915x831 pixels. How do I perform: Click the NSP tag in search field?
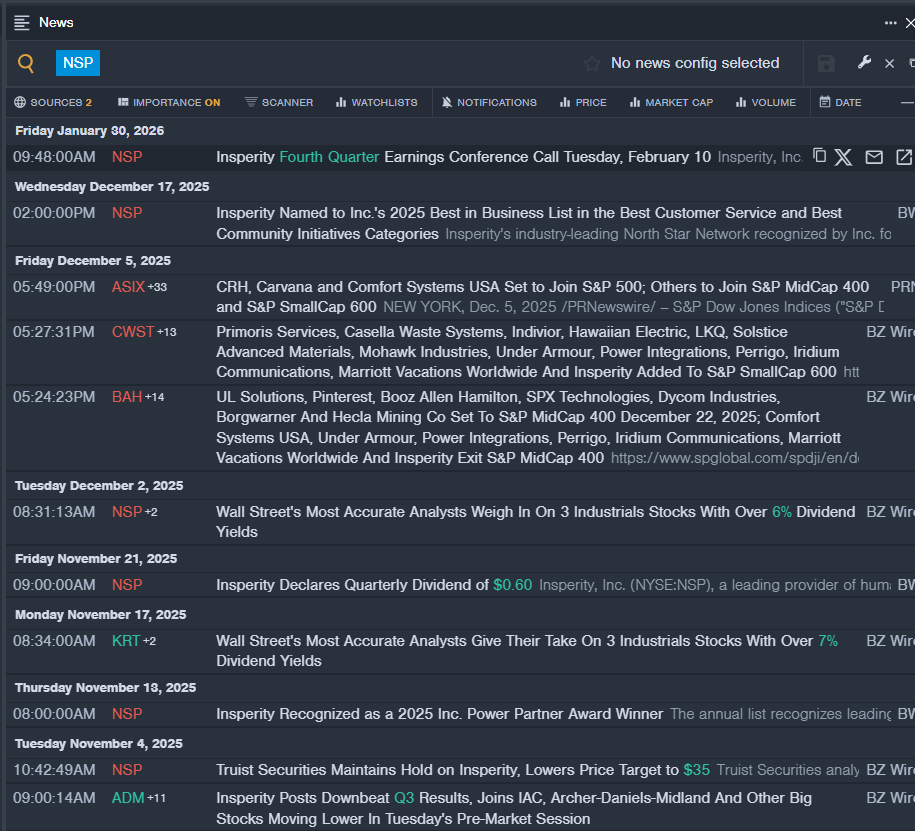coord(78,64)
